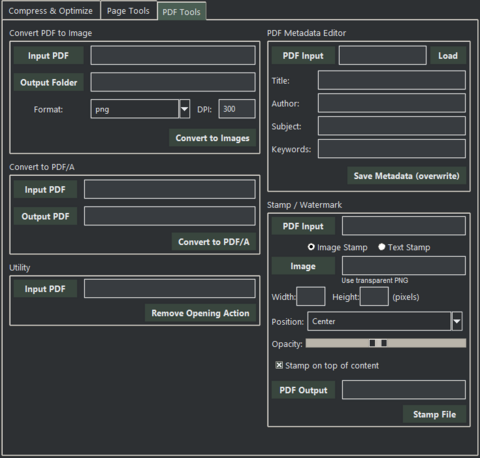Image resolution: width=480 pixels, height=458 pixels.
Task: Click the Position combo box arrow
Action: tap(457, 321)
